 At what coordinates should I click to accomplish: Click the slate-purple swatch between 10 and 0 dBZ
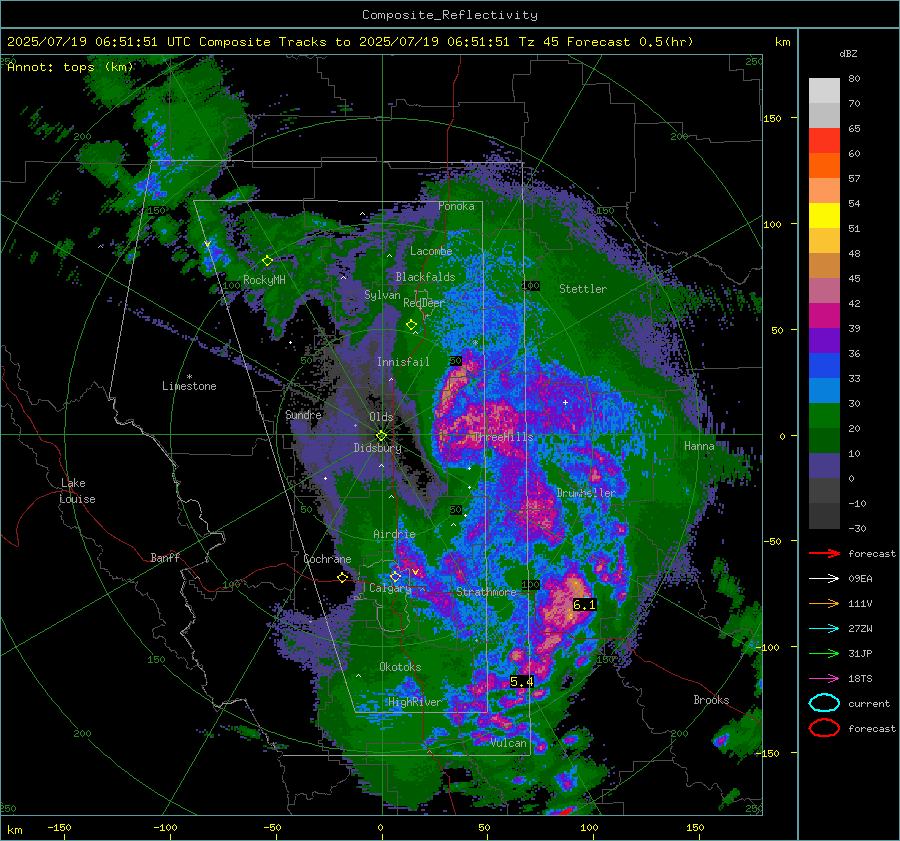(824, 466)
